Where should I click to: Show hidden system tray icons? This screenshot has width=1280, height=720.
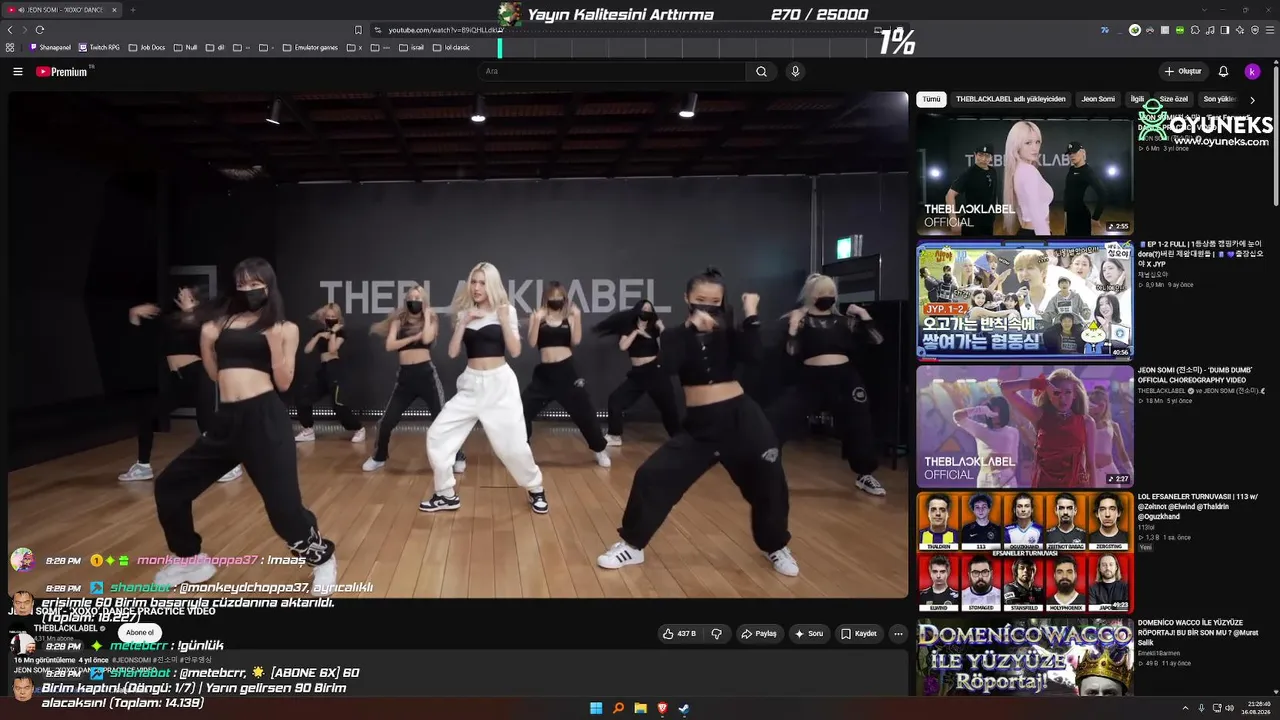pos(1186,708)
